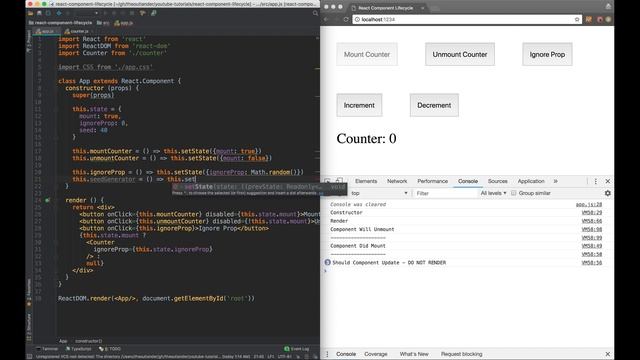Image resolution: width=640 pixels, height=360 pixels.
Task: Open the Elements tab in DevTools
Action: pyautogui.click(x=366, y=181)
